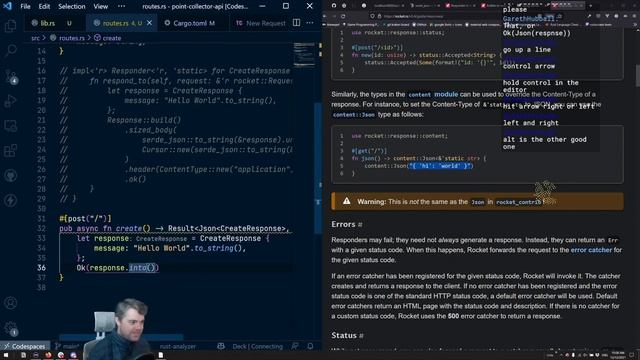Click the 'content' module link in browser
The image size is (640, 360).
(x=433, y=94)
